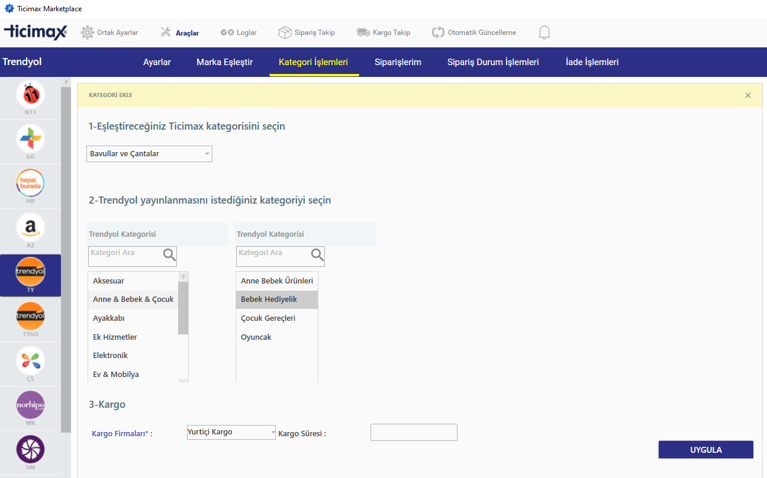
Task: Switch to the Marka Eşleştir tab
Action: (x=225, y=62)
